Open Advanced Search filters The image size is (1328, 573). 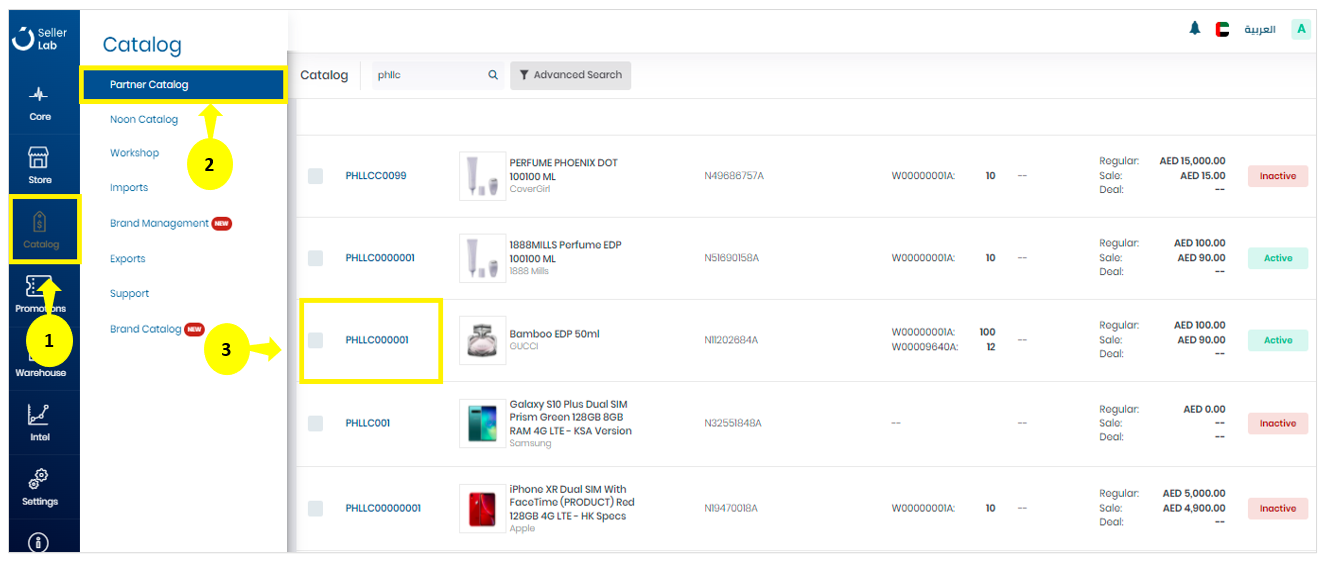click(570, 75)
